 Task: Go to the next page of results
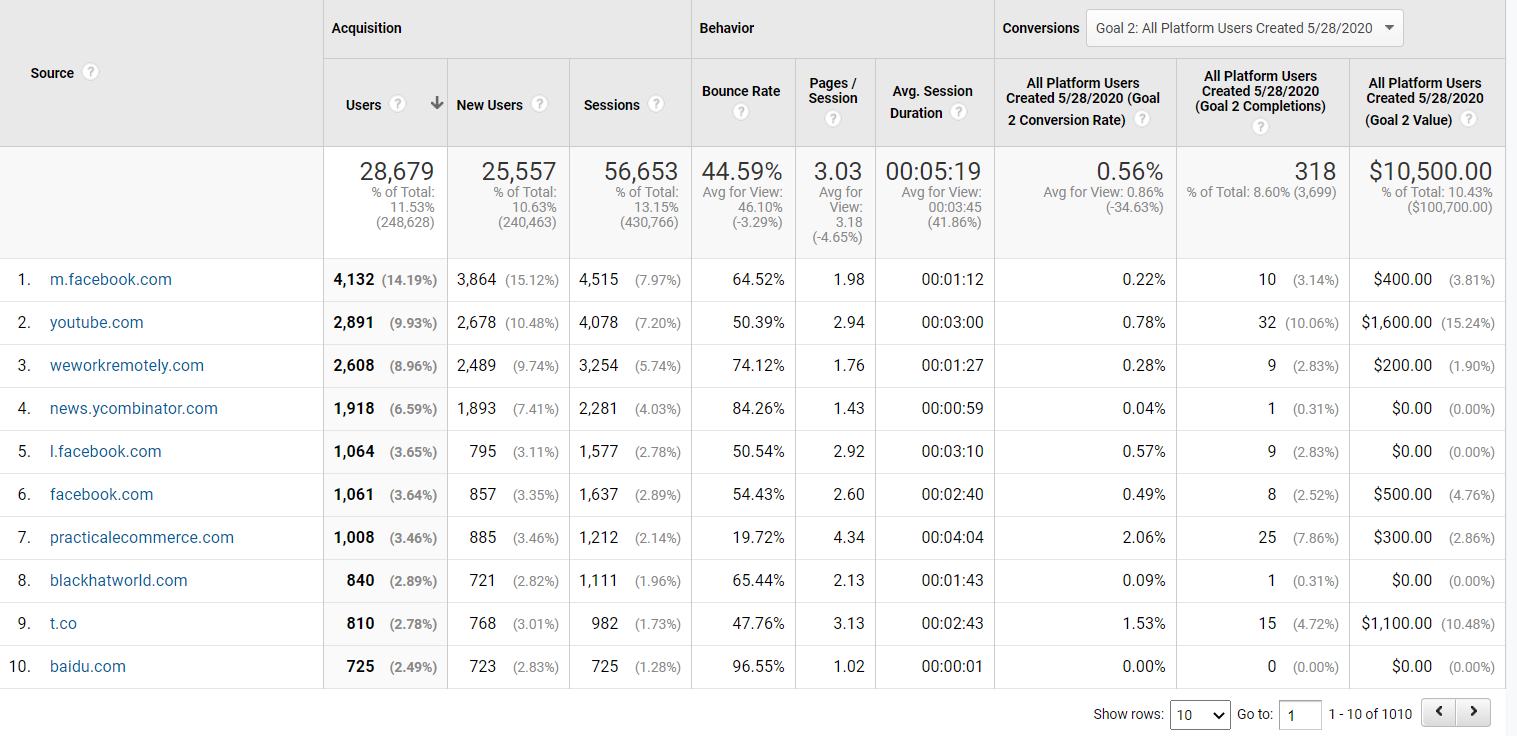pos(1473,713)
